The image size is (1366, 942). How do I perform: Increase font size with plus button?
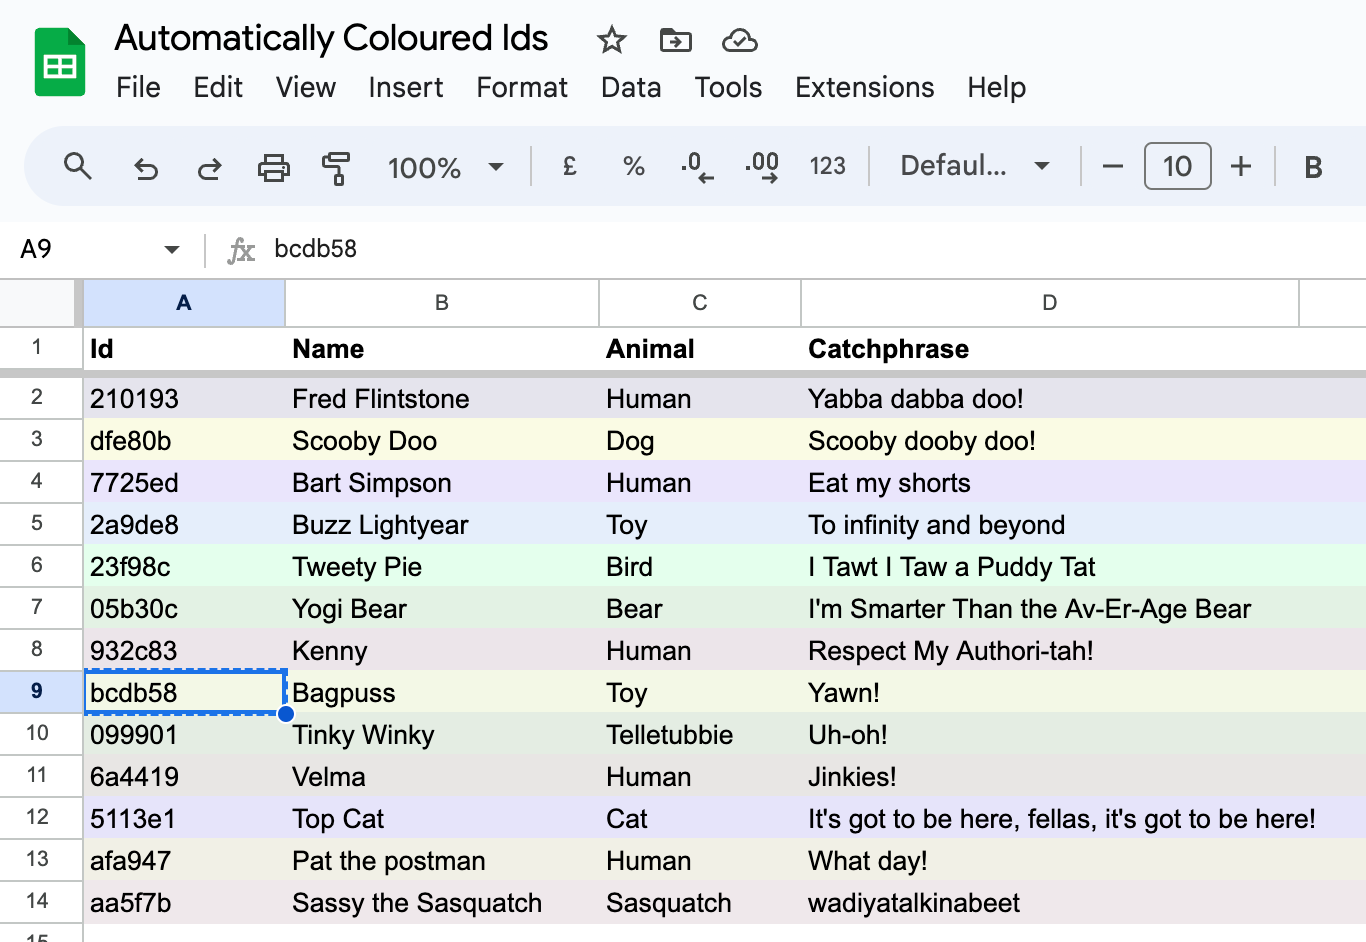1241,166
